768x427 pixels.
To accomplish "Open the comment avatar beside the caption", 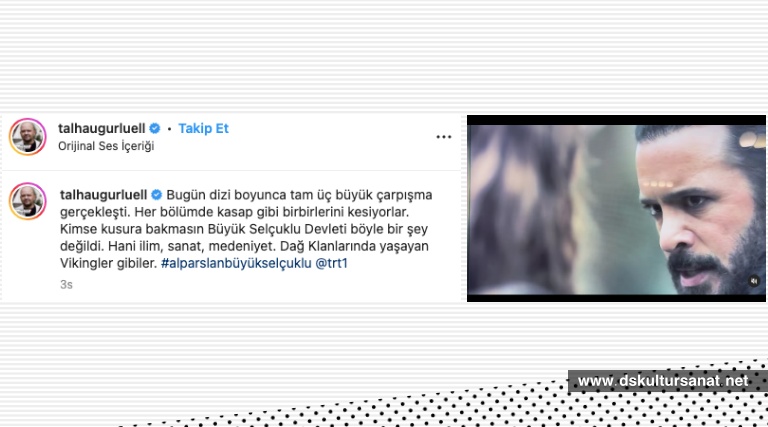I will 27,201.
